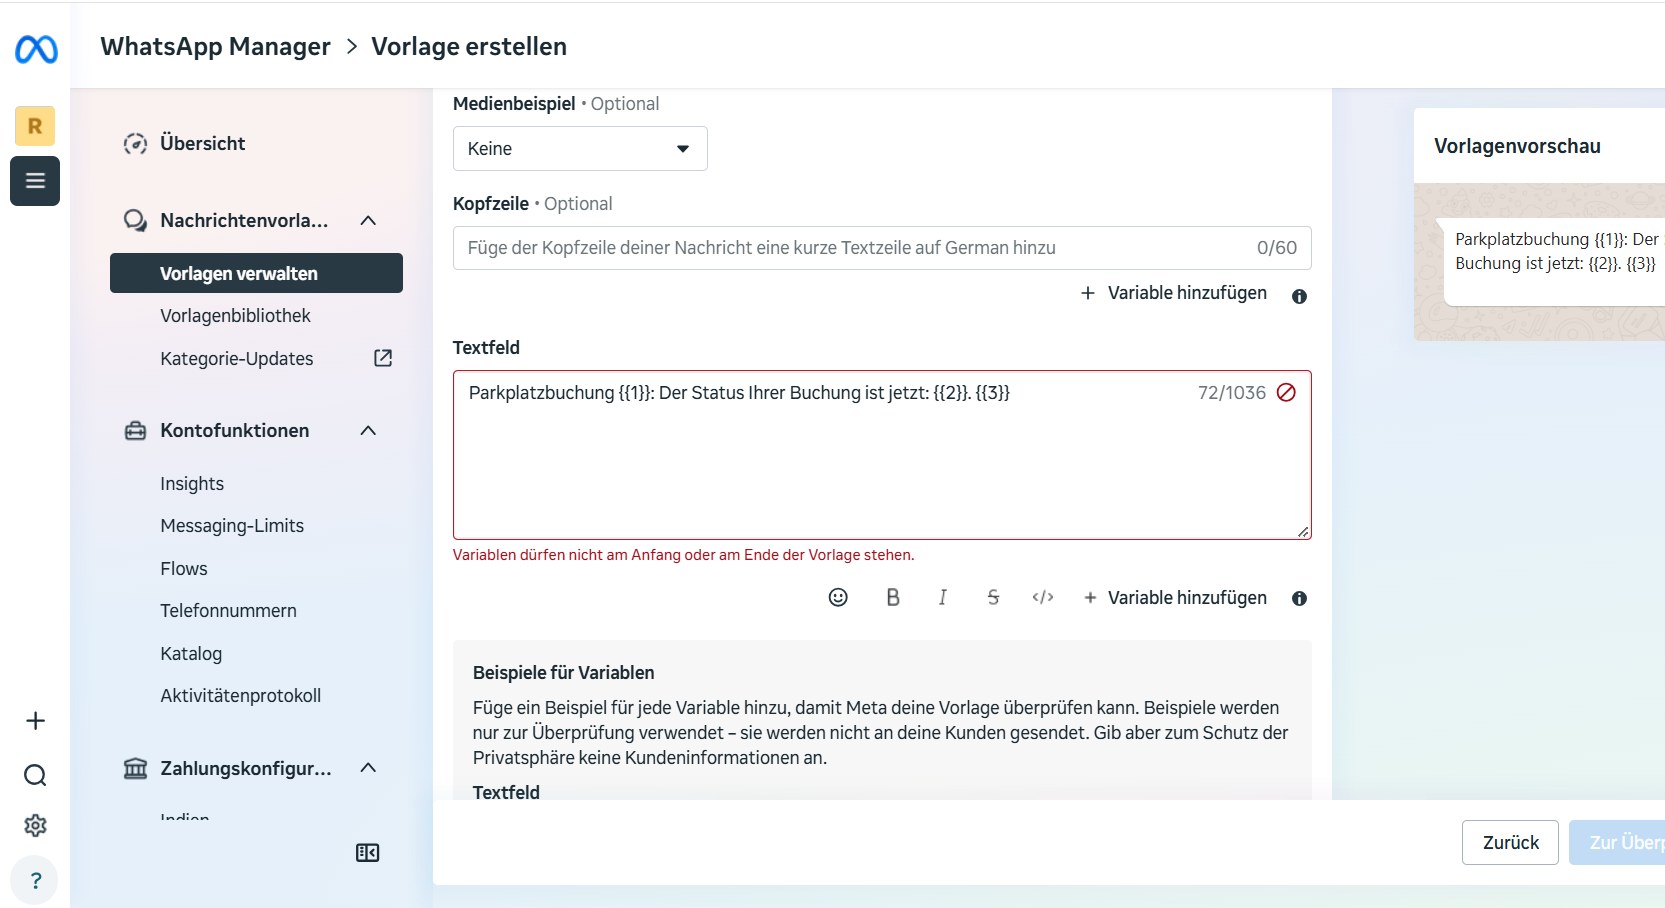1665x908 pixels.
Task: Collapse the Nachrichtenvorlagen section chevron
Action: tap(368, 220)
